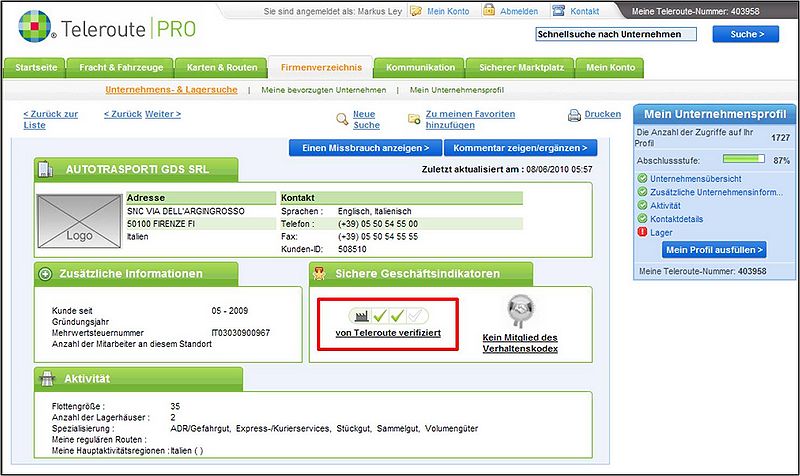Click the Kunden-ID value 508510
This screenshot has height=476, width=800.
(x=352, y=249)
